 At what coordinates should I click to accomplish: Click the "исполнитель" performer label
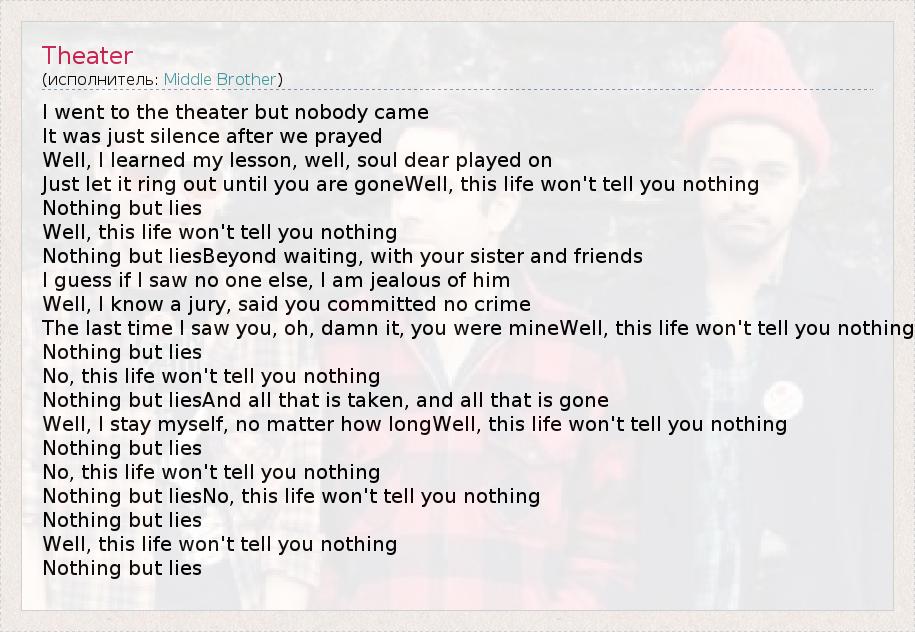coord(101,79)
